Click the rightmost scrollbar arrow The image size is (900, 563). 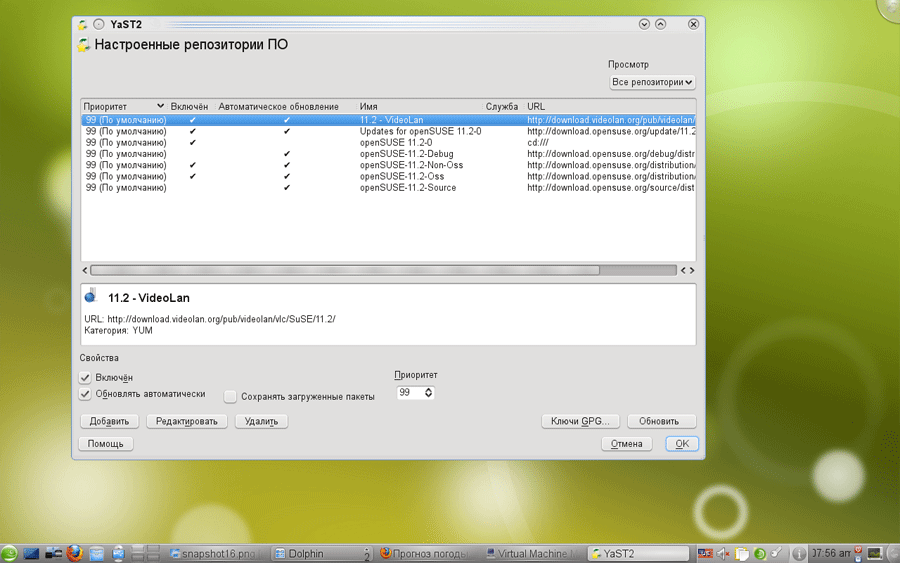click(x=692, y=270)
